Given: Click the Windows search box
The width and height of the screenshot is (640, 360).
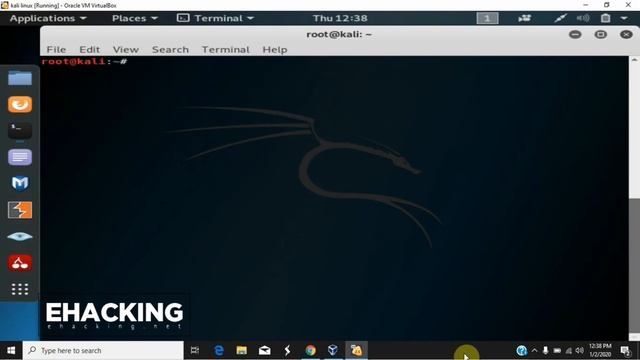Looking at the screenshot, I should 103,351.
